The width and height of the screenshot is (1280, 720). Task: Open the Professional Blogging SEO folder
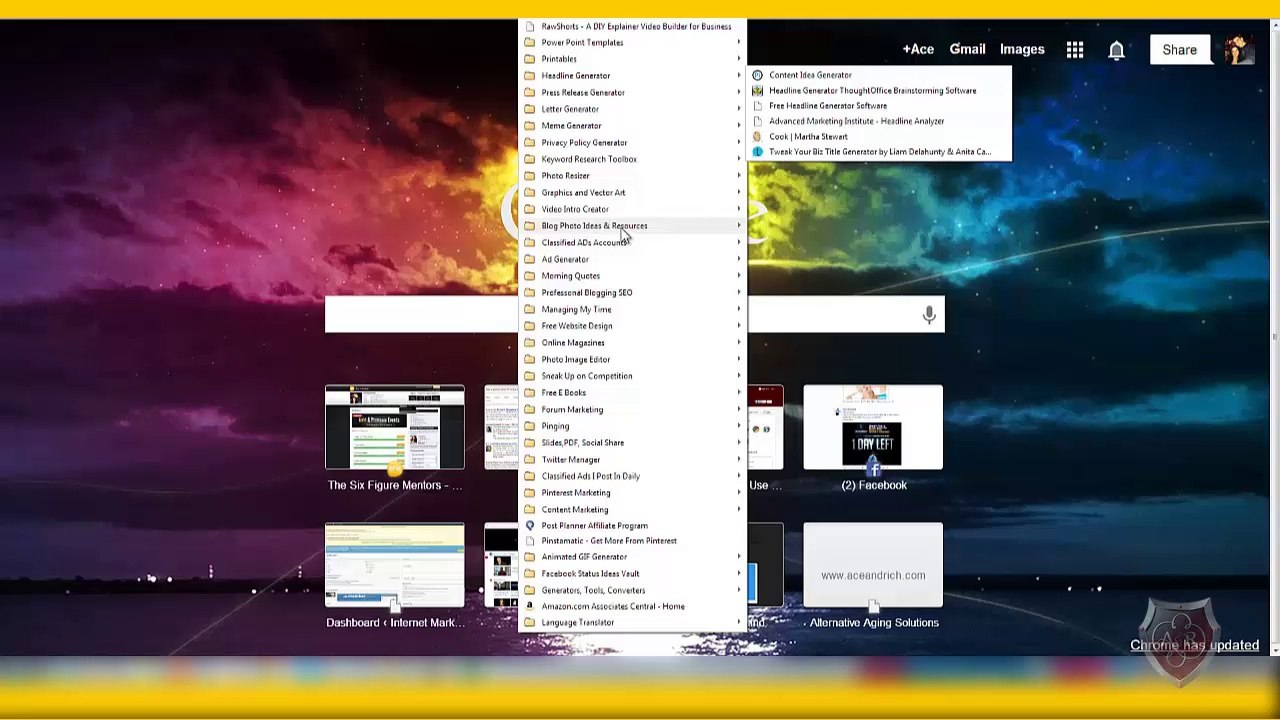click(x=632, y=293)
